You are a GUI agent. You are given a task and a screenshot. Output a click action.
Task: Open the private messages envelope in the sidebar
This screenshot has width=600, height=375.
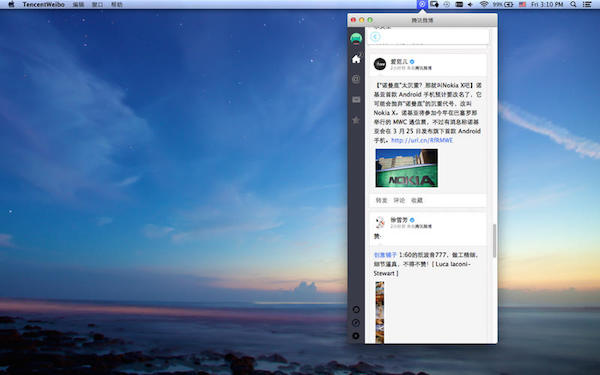pyautogui.click(x=356, y=100)
